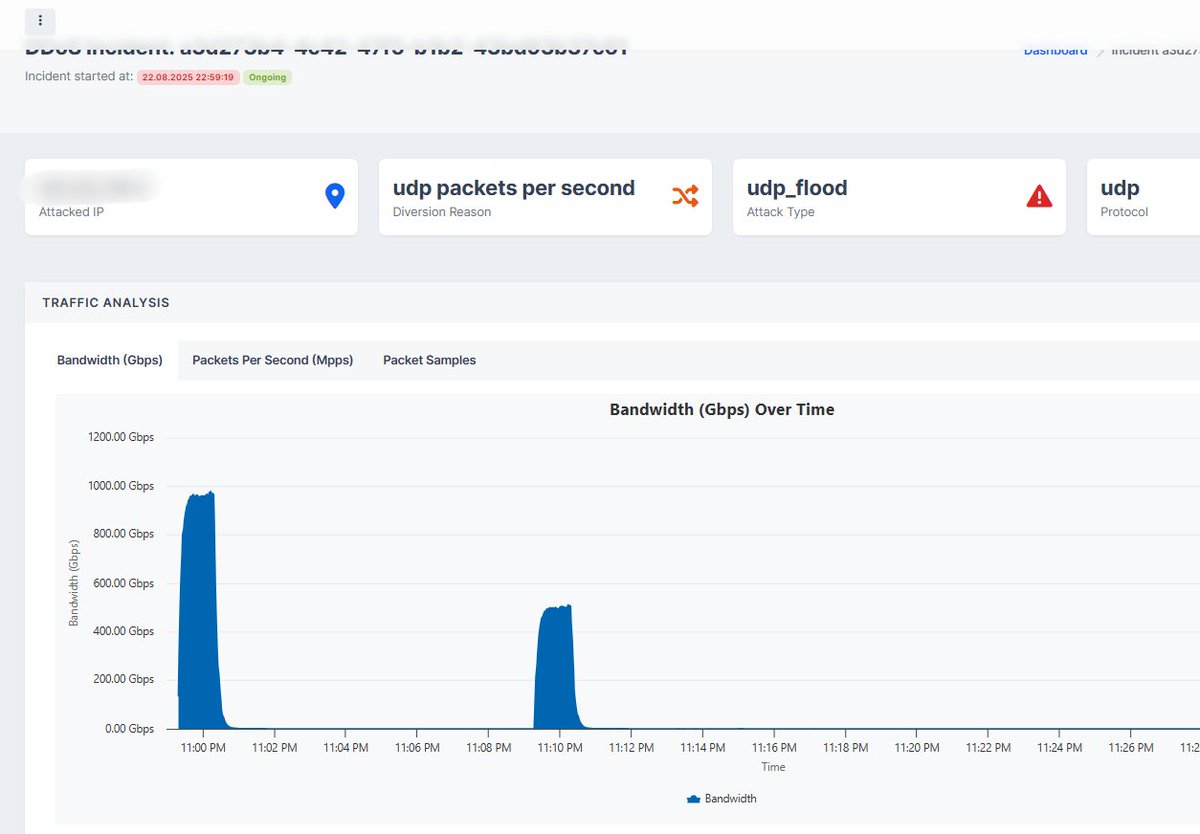Screen dimensions: 1200x834
Task: Click the first bandwidth spike peak on the chart
Action: (x=200, y=495)
